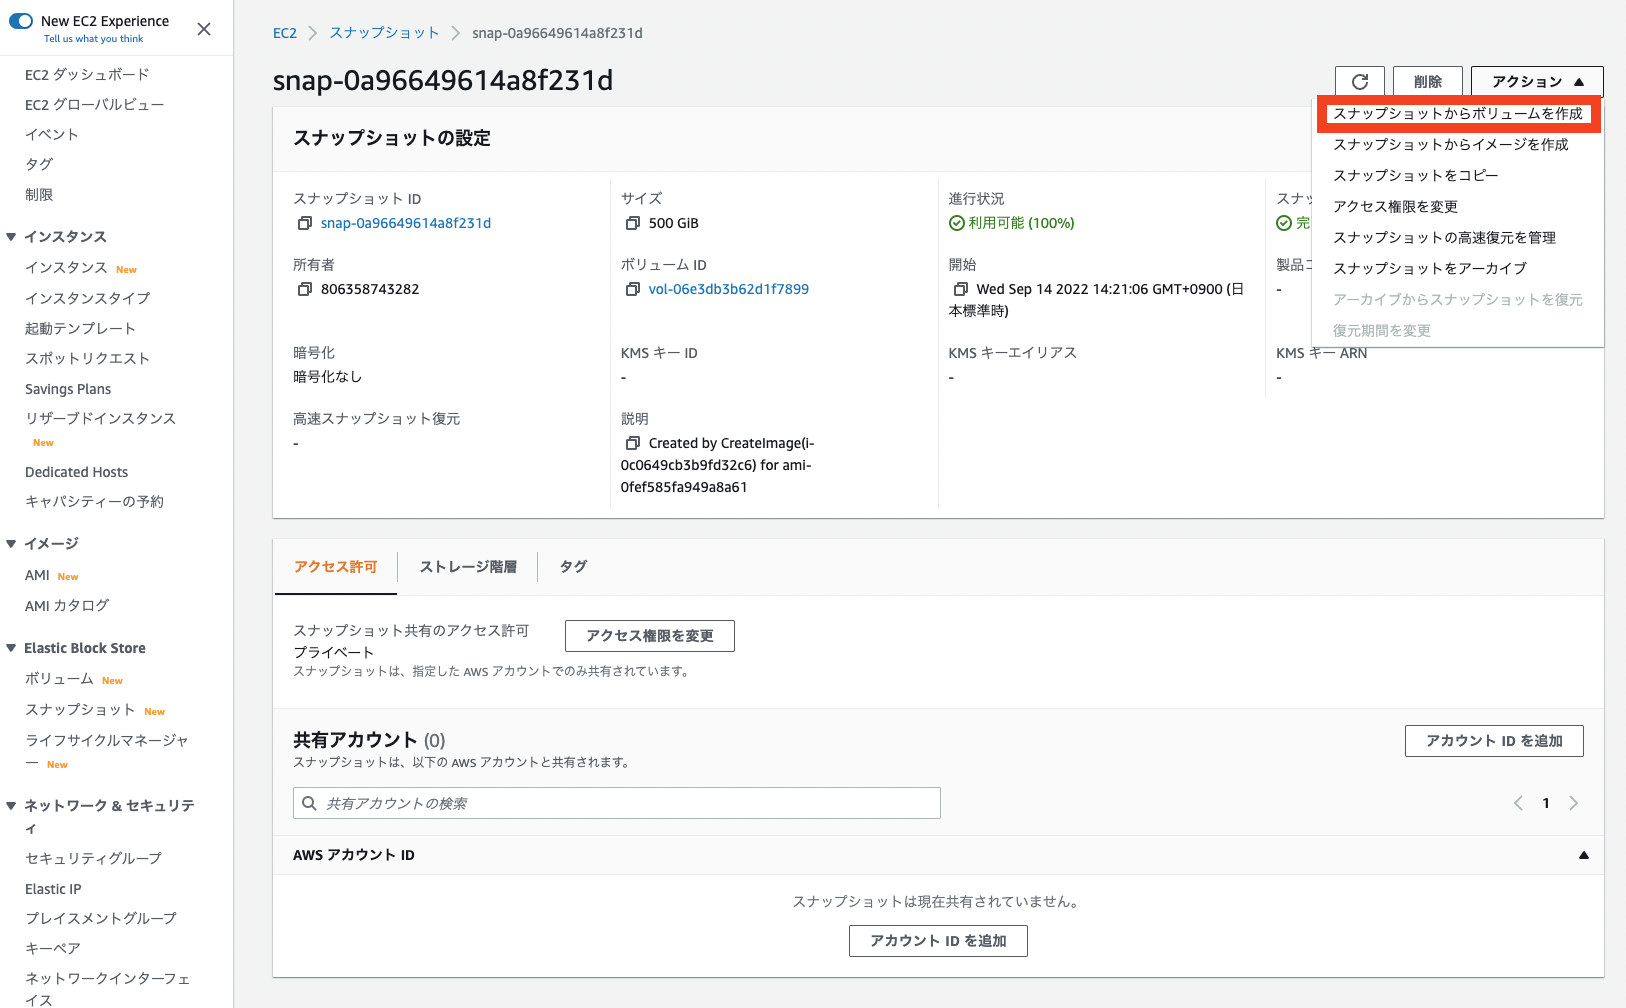Choose スナップショットをコピー from menu
The height and width of the screenshot is (1008, 1626).
click(1458, 176)
